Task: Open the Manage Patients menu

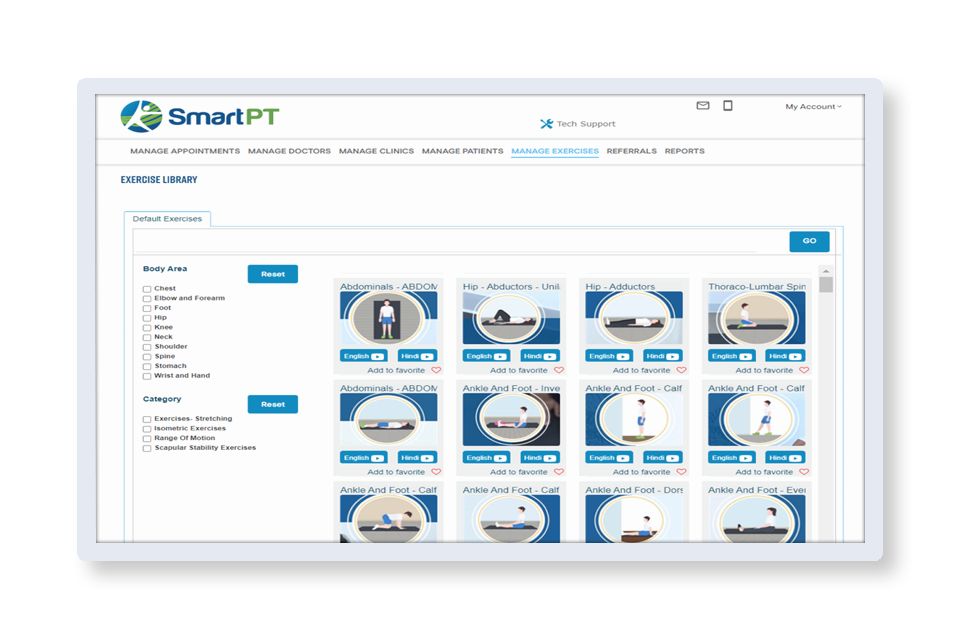Action: pyautogui.click(x=462, y=151)
